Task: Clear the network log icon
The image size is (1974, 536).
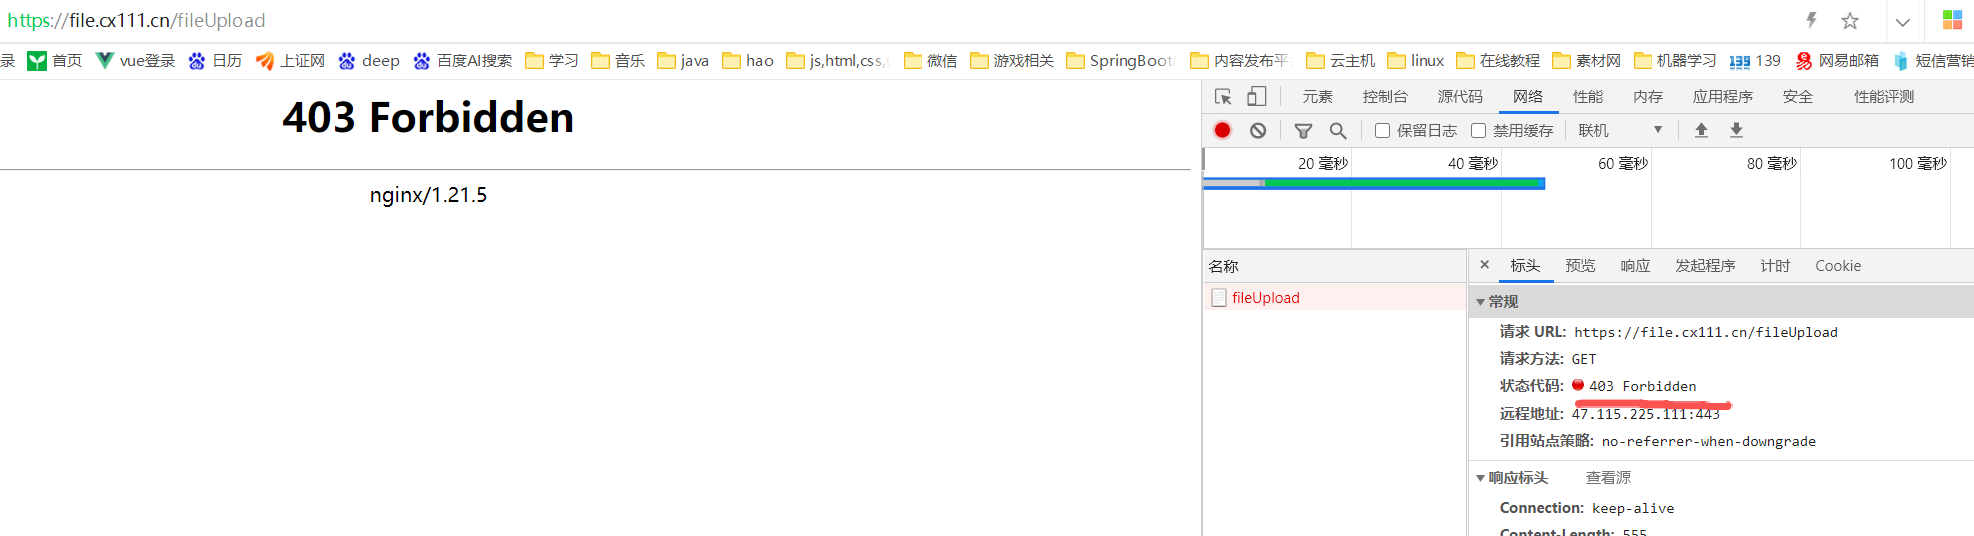Action: coord(1258,130)
